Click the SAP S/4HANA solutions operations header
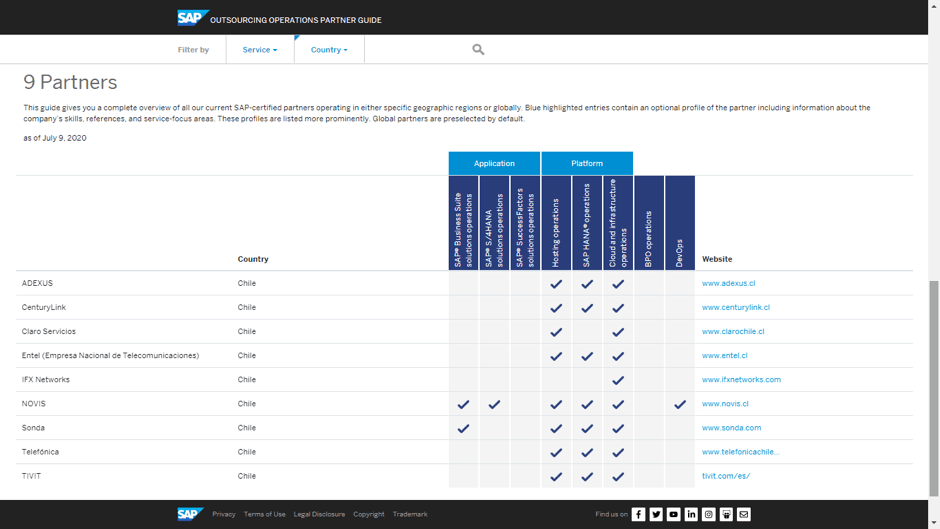The width and height of the screenshot is (940, 529). pos(494,223)
